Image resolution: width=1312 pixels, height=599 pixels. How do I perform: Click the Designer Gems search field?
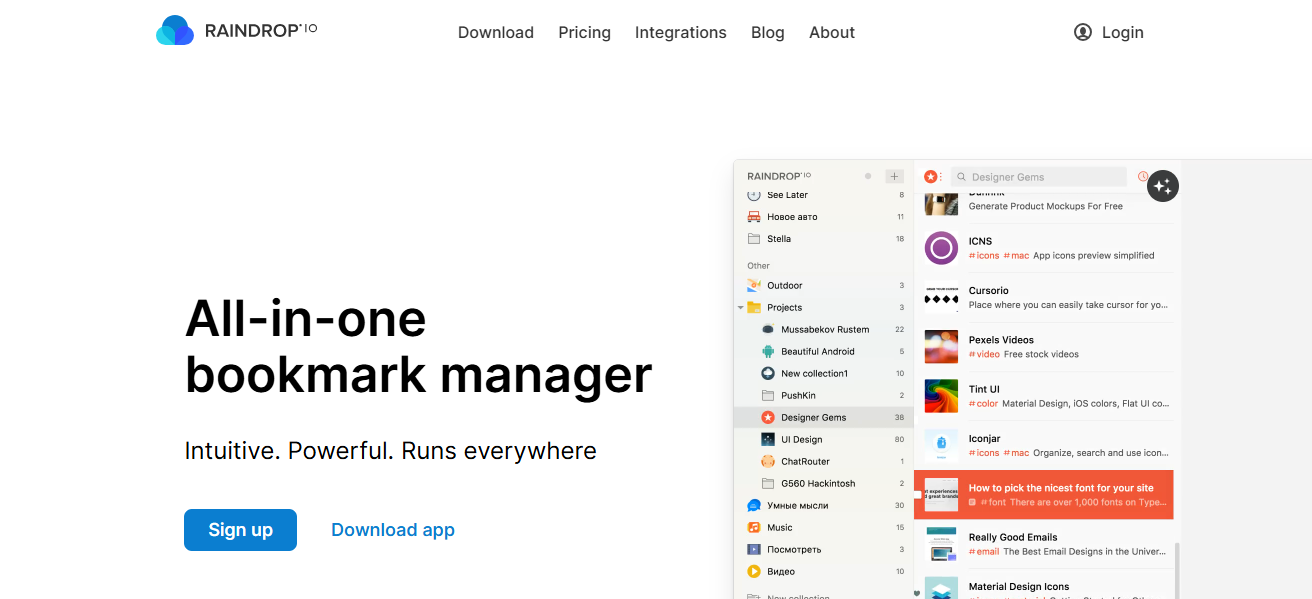[x=1038, y=177]
